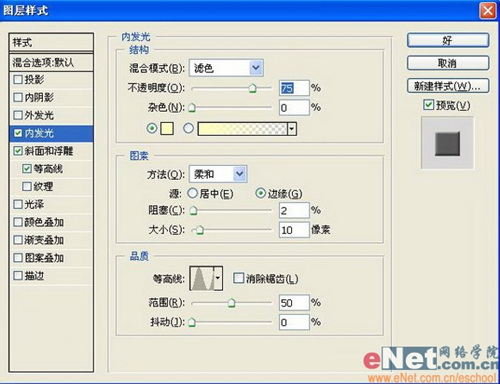Enable the 渐变叠加 gradient overlay checkbox
The width and height of the screenshot is (500, 384).
point(18,240)
